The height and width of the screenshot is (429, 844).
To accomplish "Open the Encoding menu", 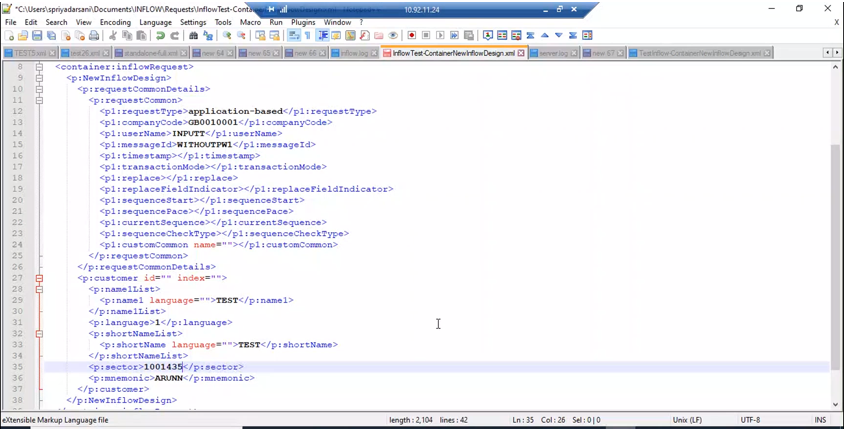I will 115,22.
